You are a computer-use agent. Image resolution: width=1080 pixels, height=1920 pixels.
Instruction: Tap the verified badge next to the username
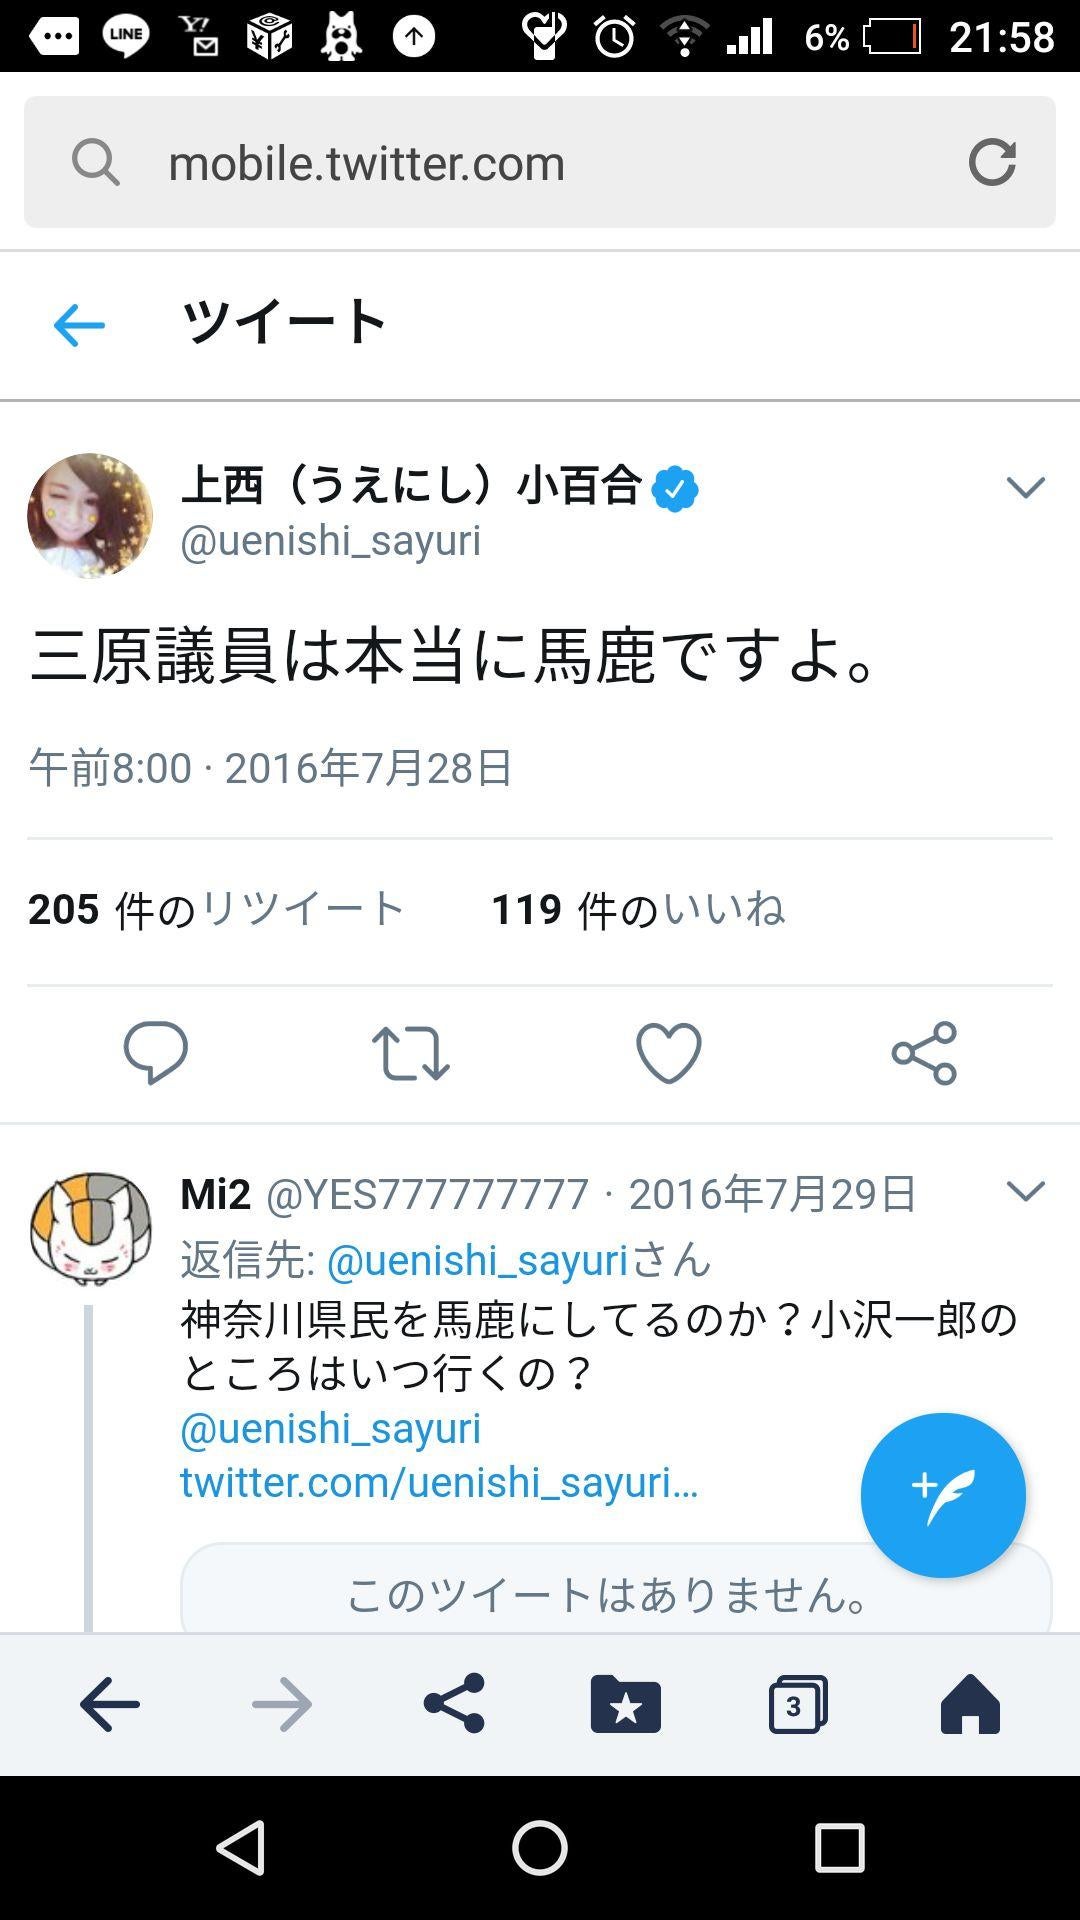tap(676, 487)
